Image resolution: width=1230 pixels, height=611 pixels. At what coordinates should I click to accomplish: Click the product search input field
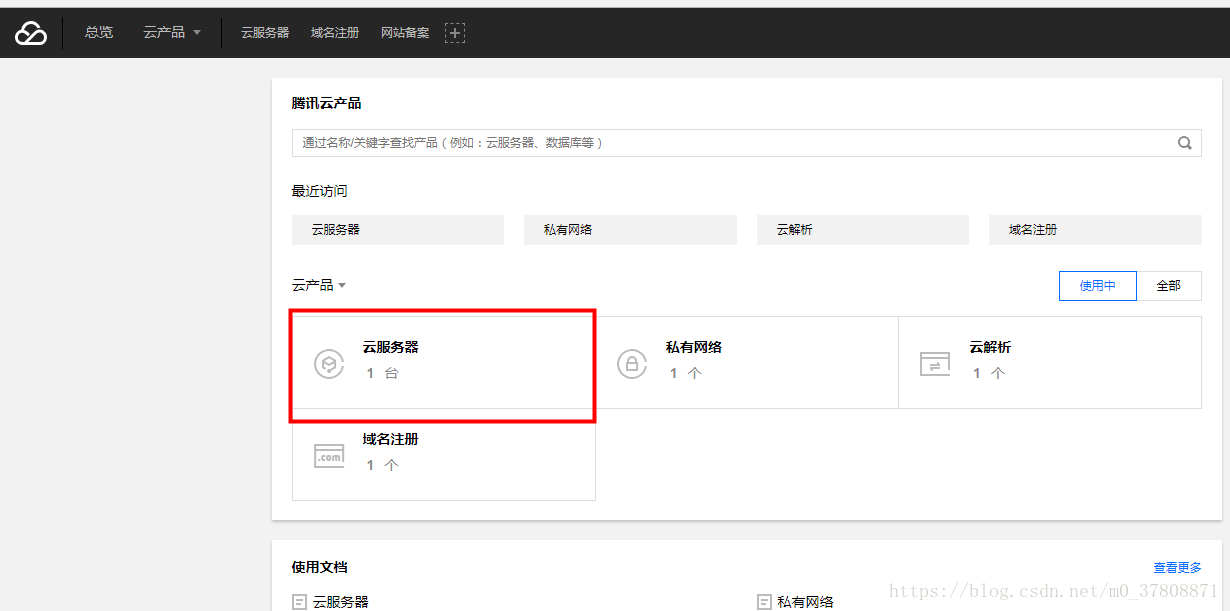tap(747, 143)
